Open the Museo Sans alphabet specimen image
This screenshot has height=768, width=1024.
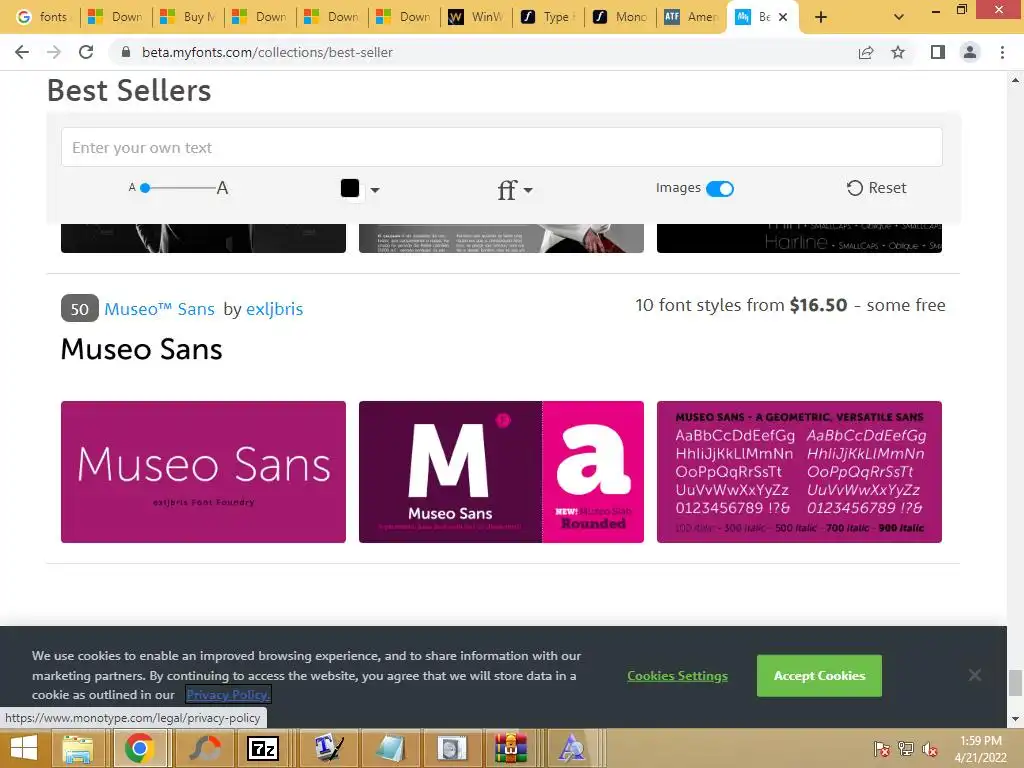click(x=799, y=472)
